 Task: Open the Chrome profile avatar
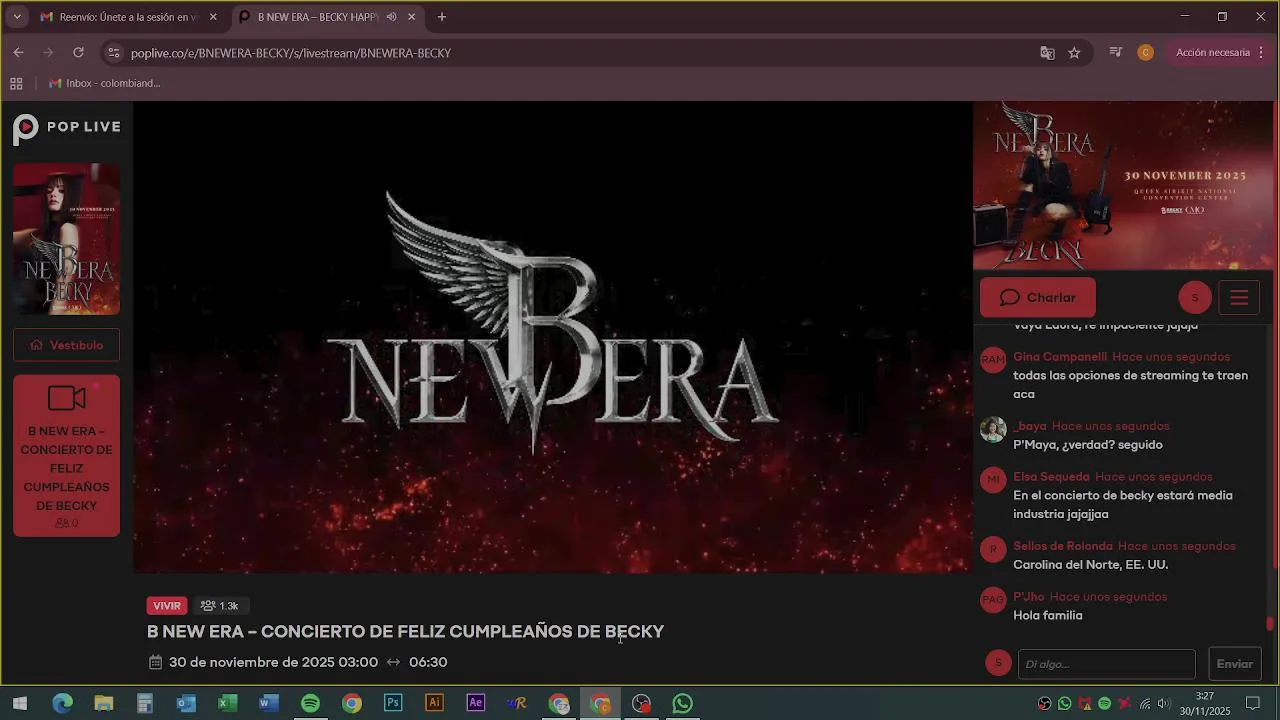point(1145,53)
